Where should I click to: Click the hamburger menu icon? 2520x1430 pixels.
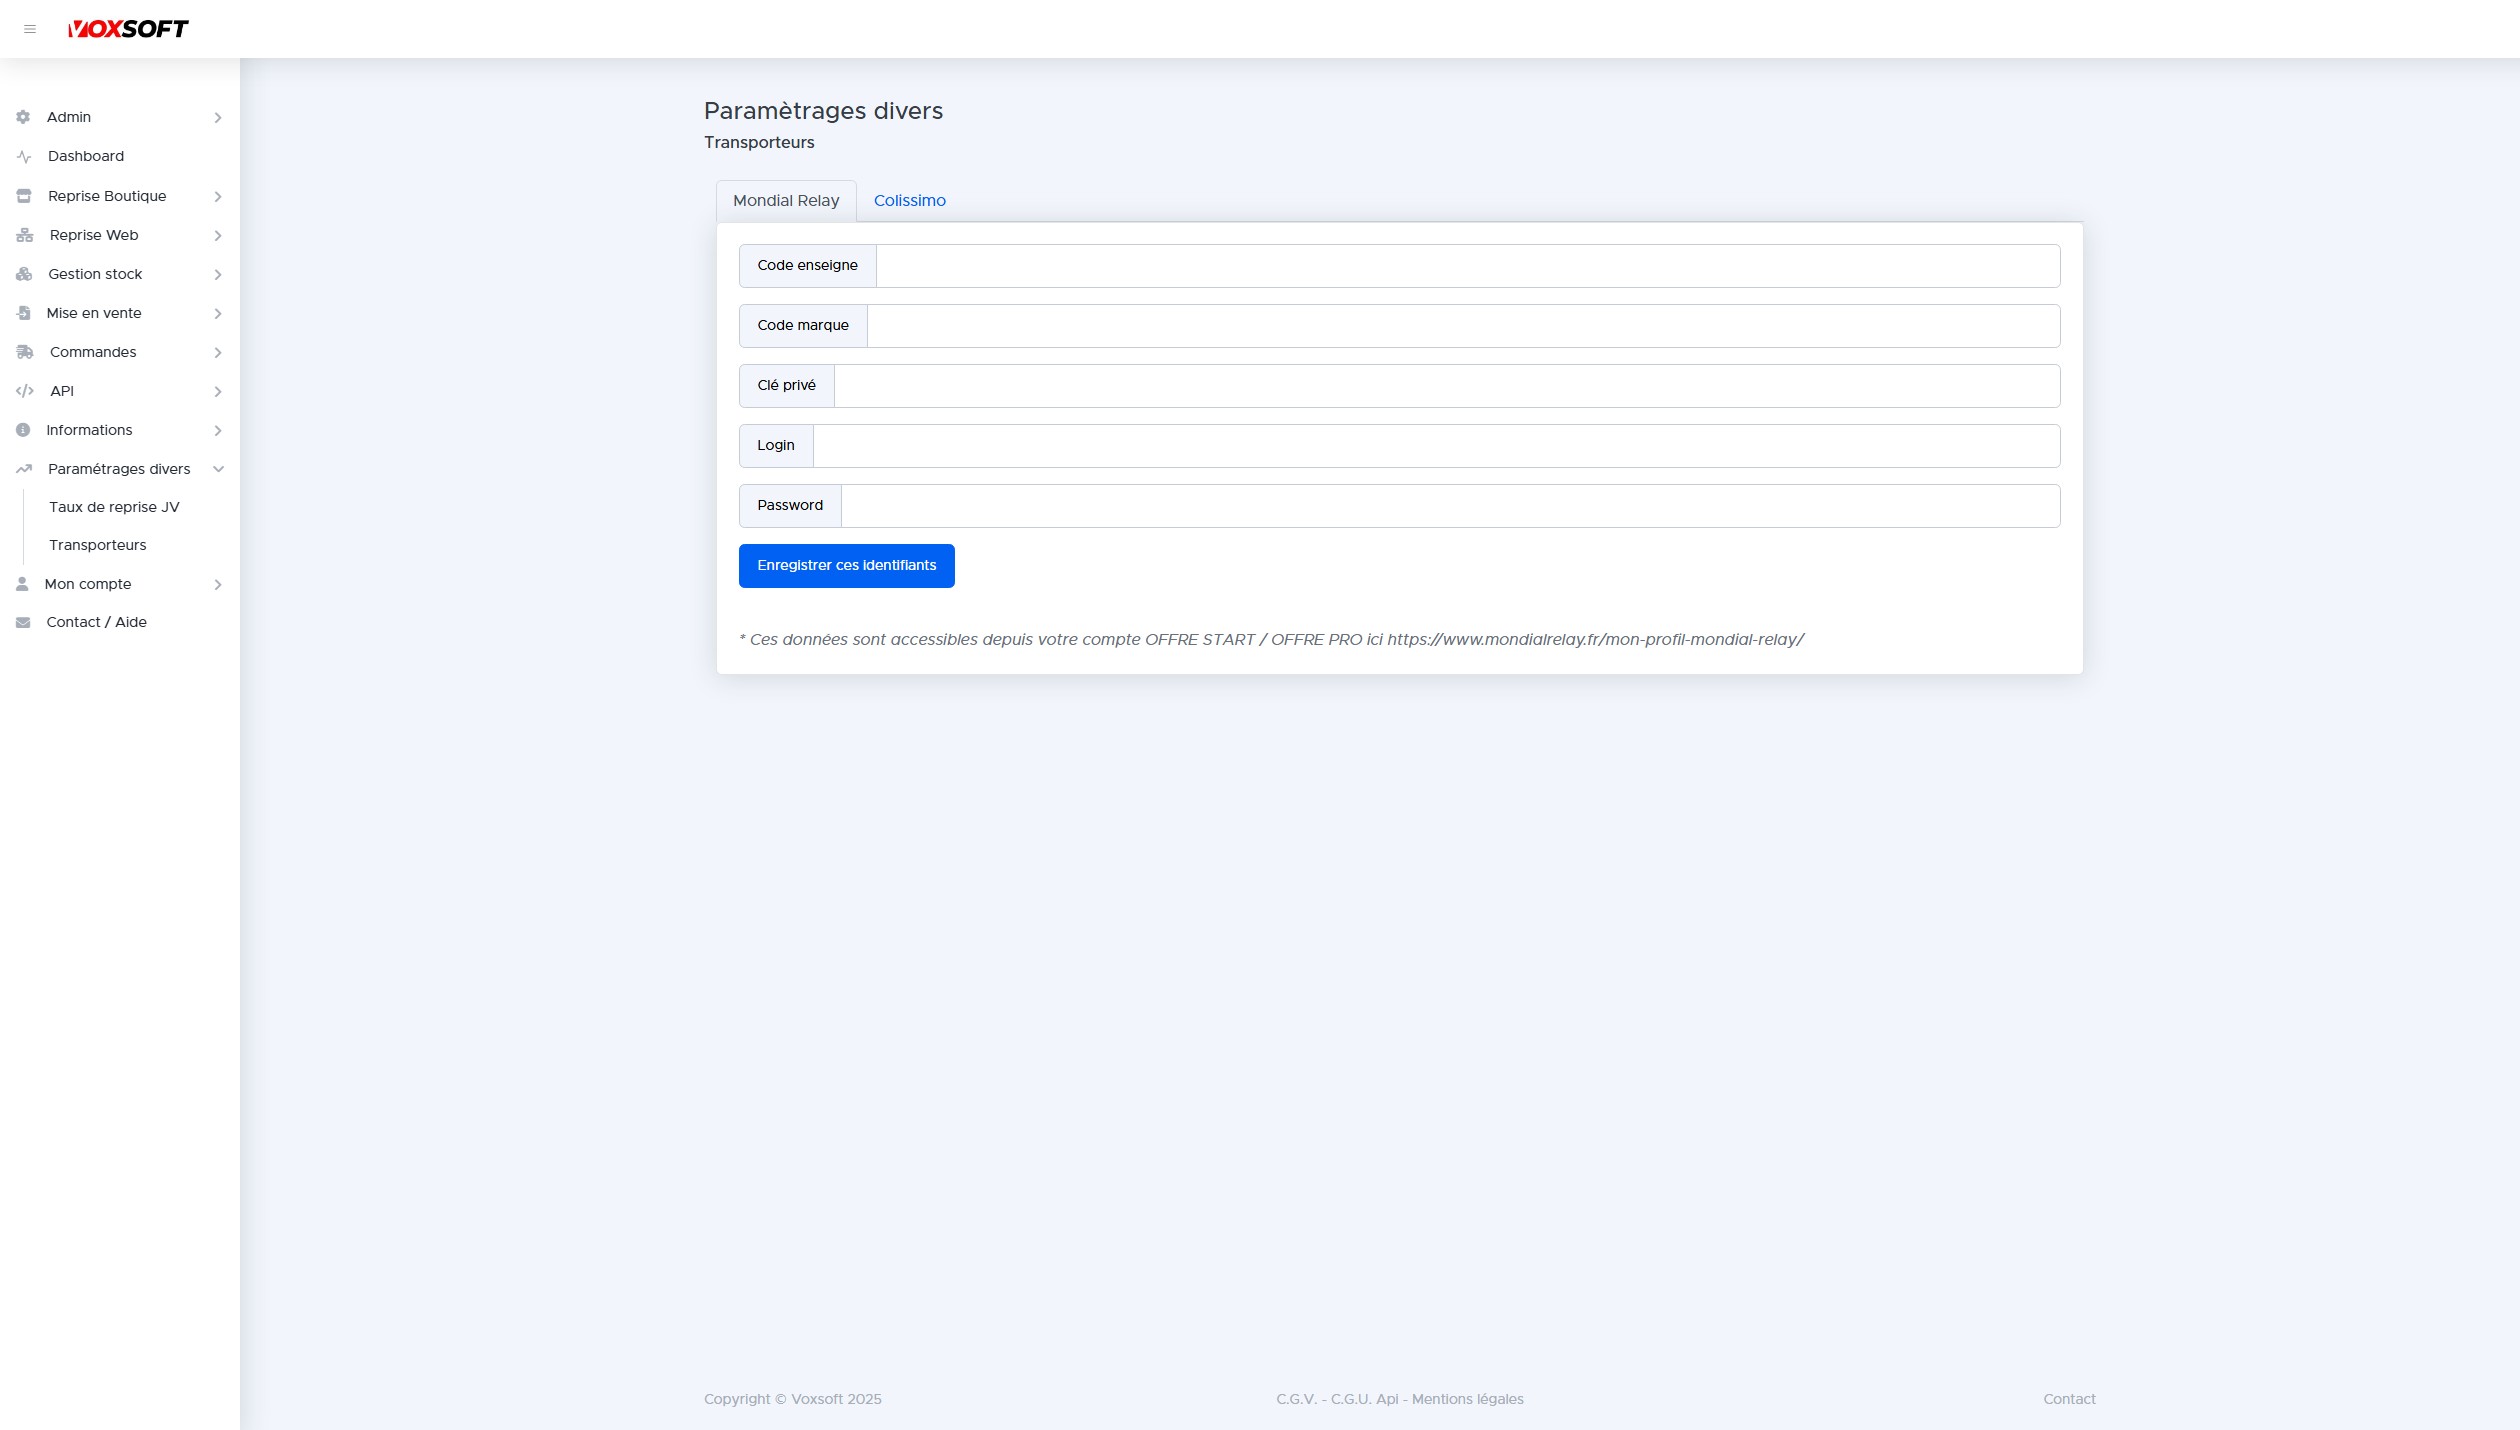point(30,29)
